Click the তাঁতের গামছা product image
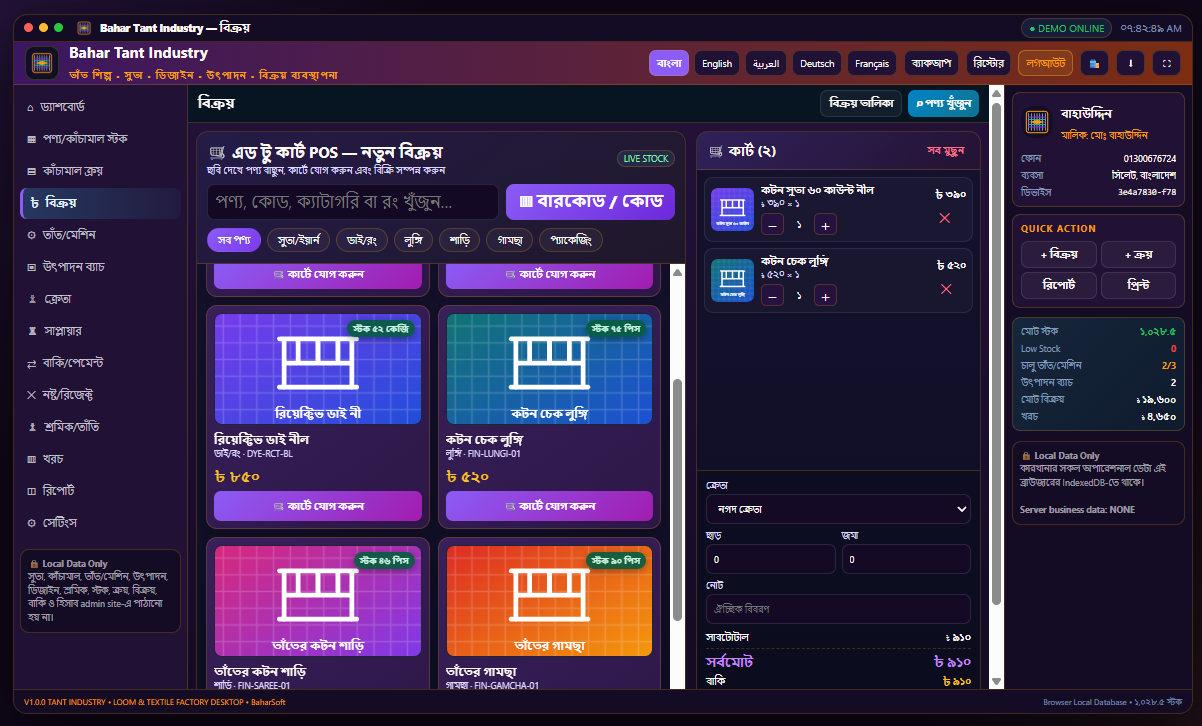This screenshot has height=726, width=1202. [x=549, y=600]
